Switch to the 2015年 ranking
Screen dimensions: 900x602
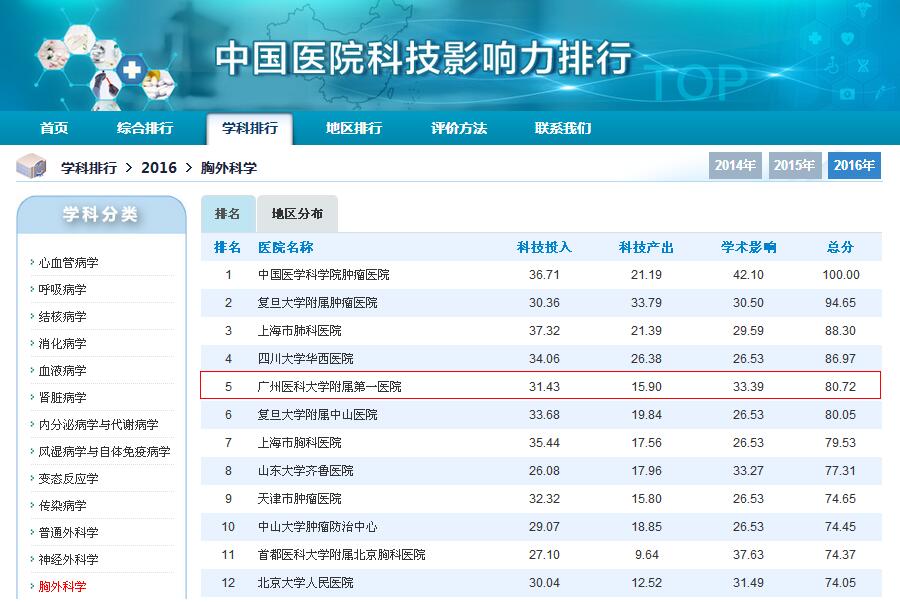tap(794, 165)
